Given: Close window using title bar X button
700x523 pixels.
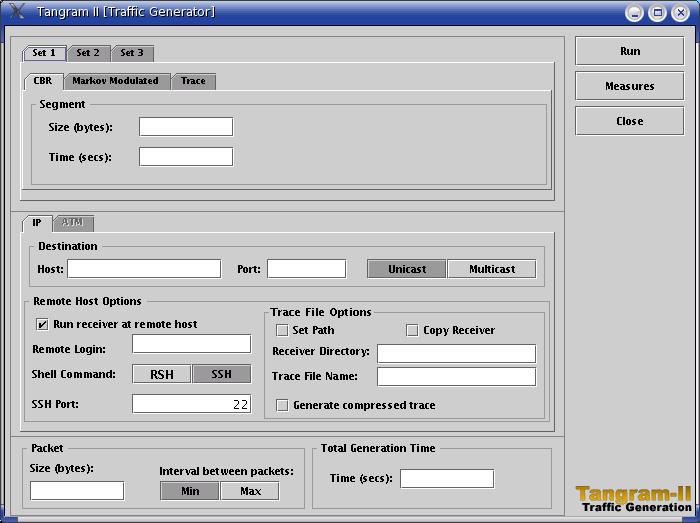Looking at the screenshot, I should [x=680, y=12].
